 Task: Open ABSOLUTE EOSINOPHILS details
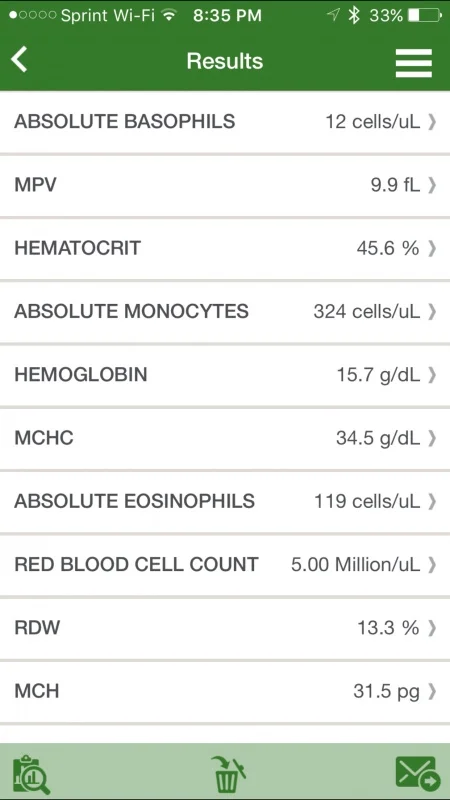(225, 502)
